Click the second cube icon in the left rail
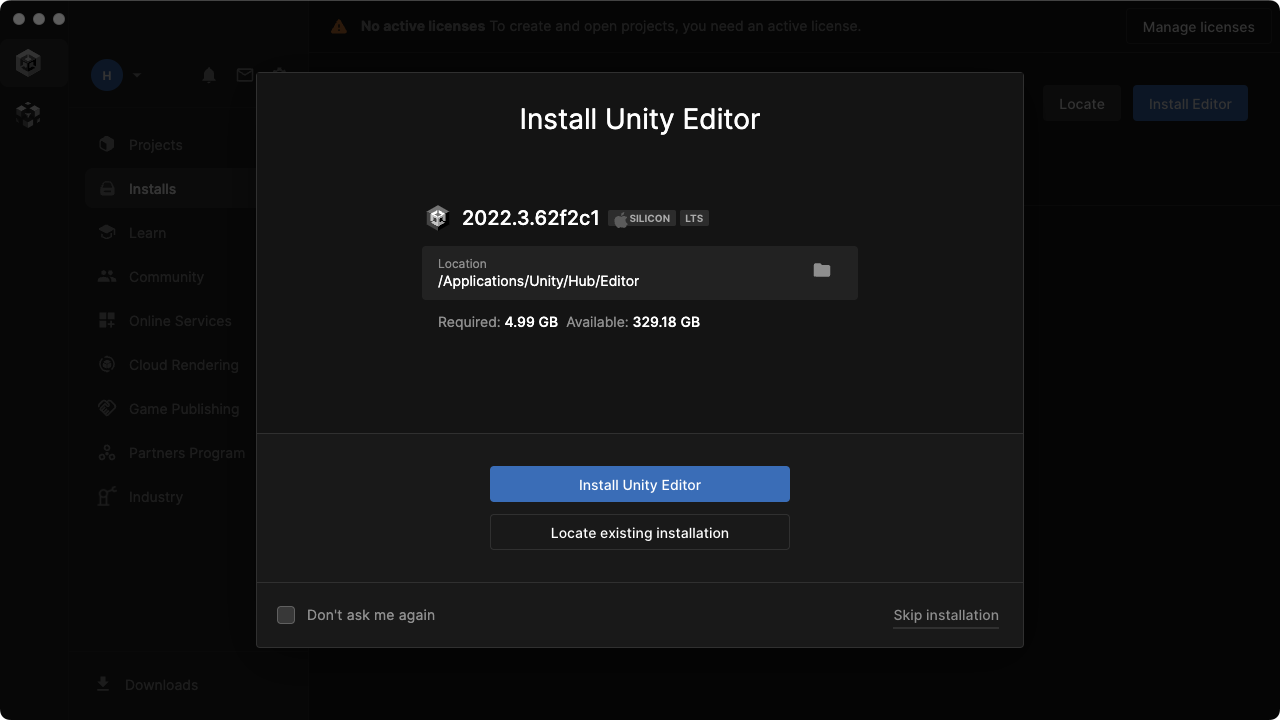This screenshot has width=1280, height=720. (x=28, y=115)
